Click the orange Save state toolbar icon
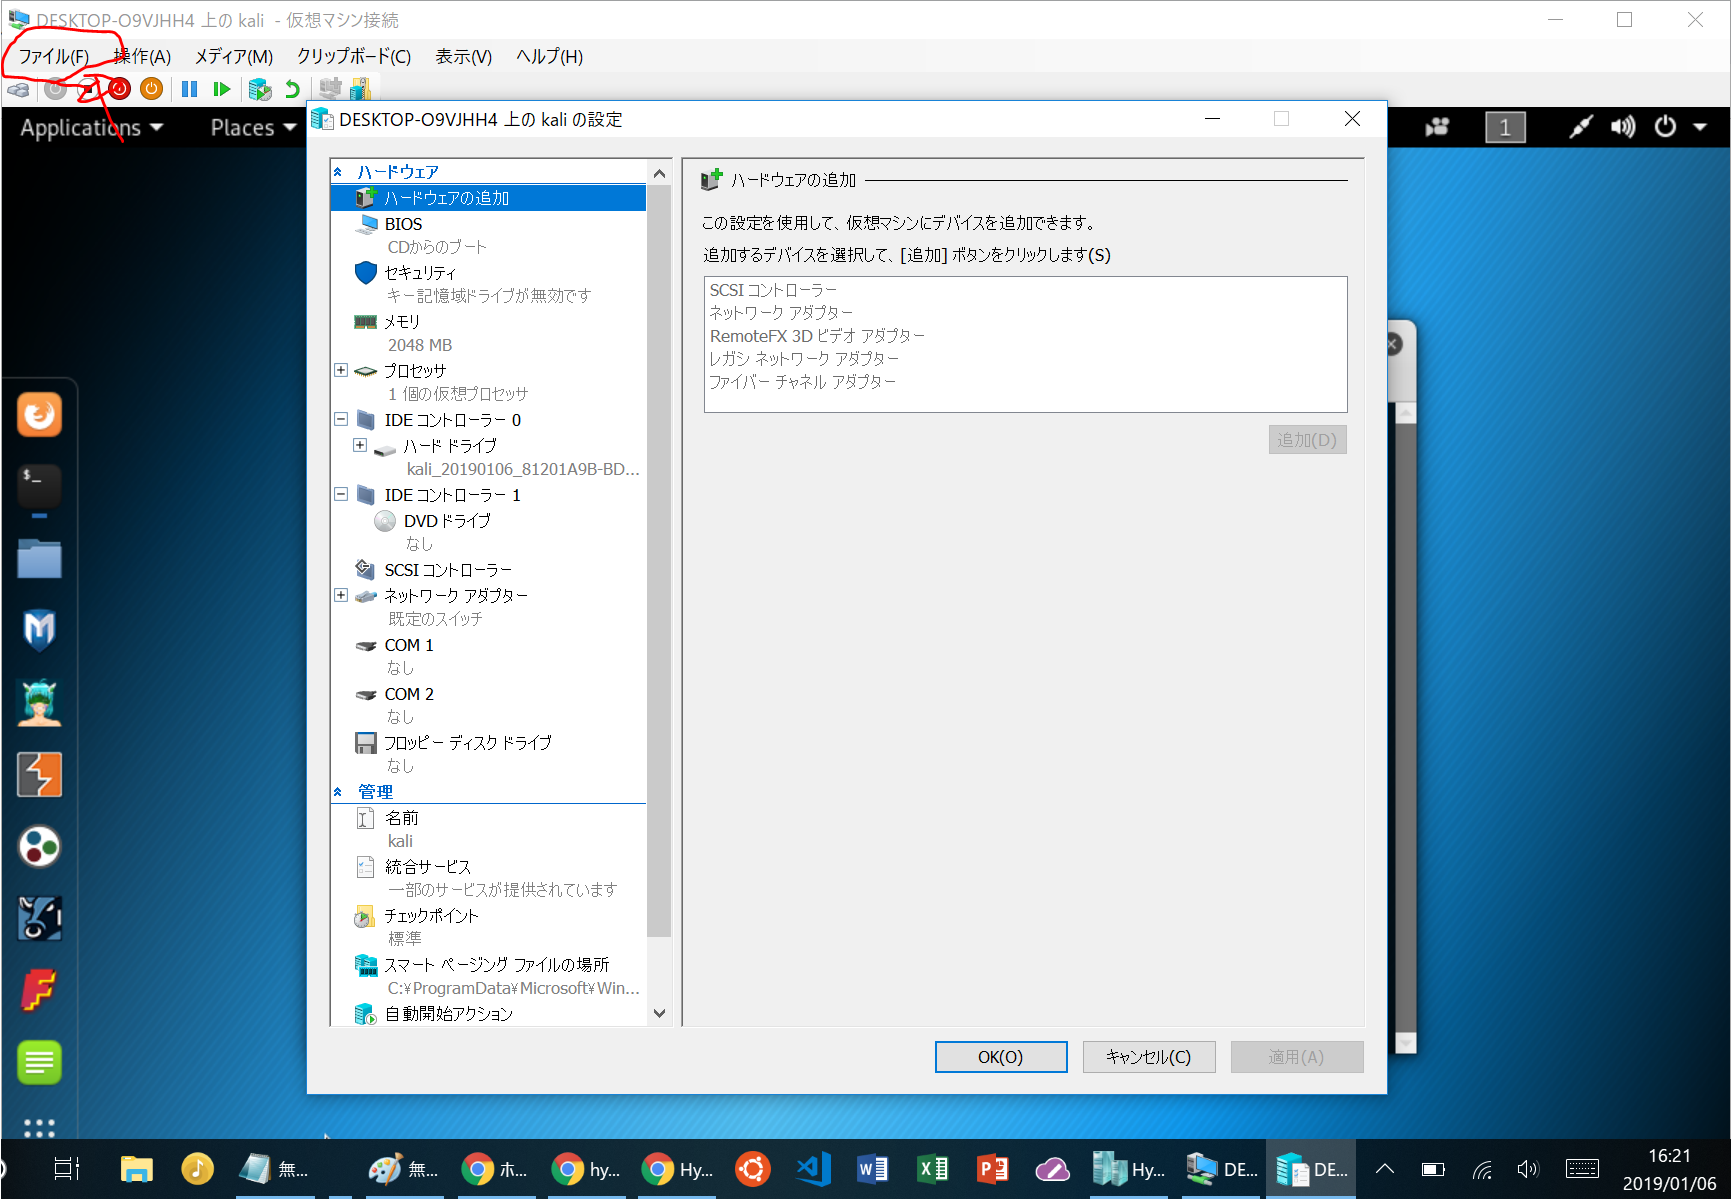1731x1199 pixels. [x=151, y=89]
